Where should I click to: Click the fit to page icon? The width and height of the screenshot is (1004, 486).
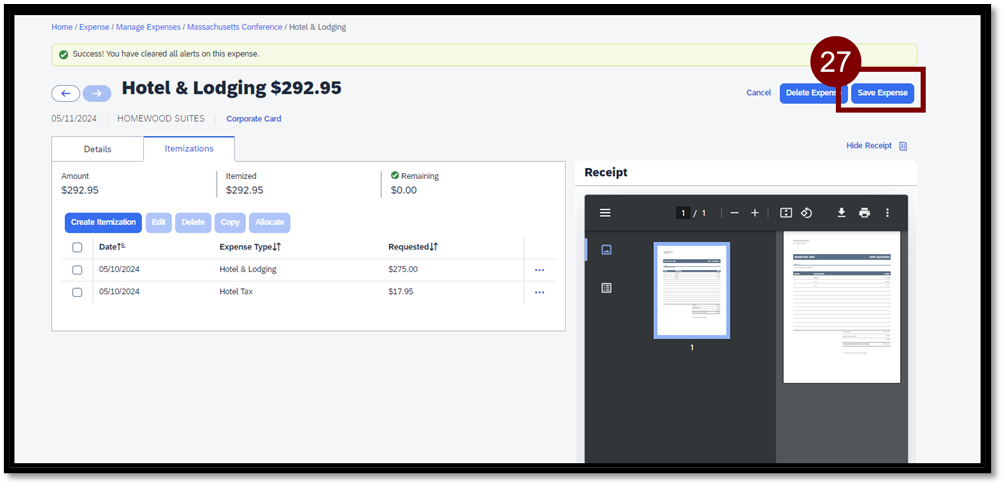786,213
